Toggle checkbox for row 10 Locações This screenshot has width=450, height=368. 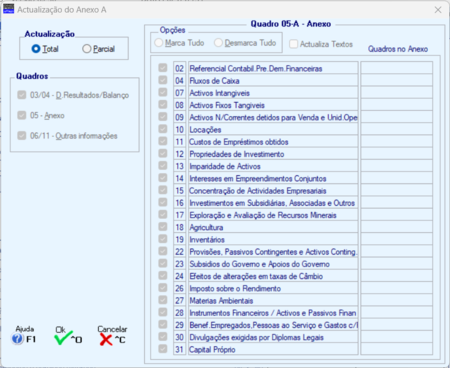[163, 129]
